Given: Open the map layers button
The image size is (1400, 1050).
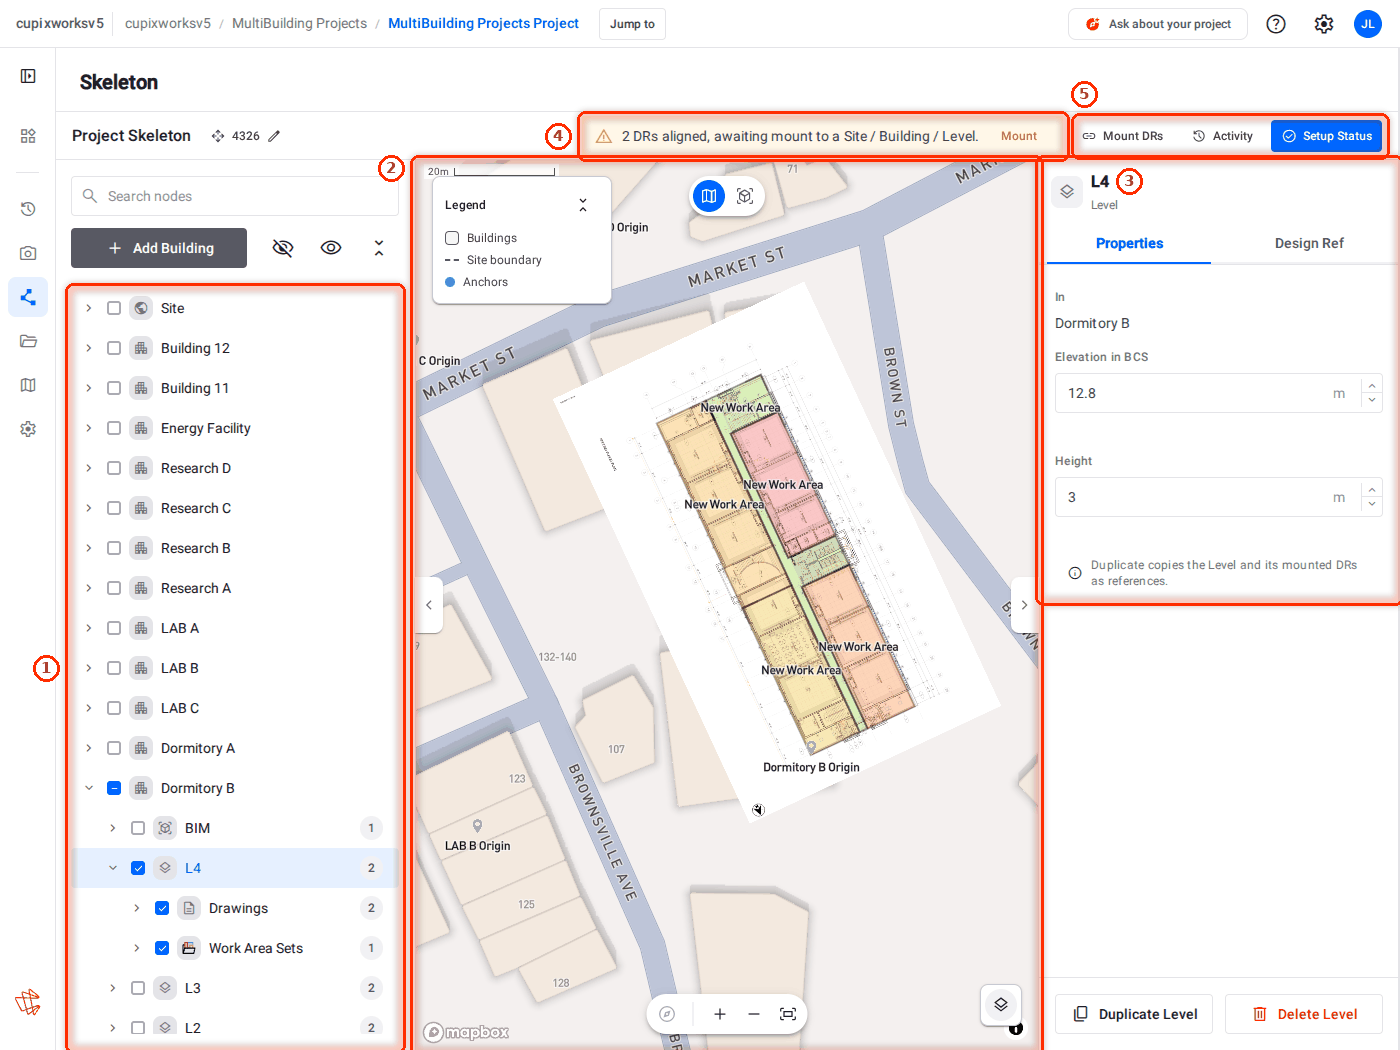Looking at the screenshot, I should (1001, 1004).
